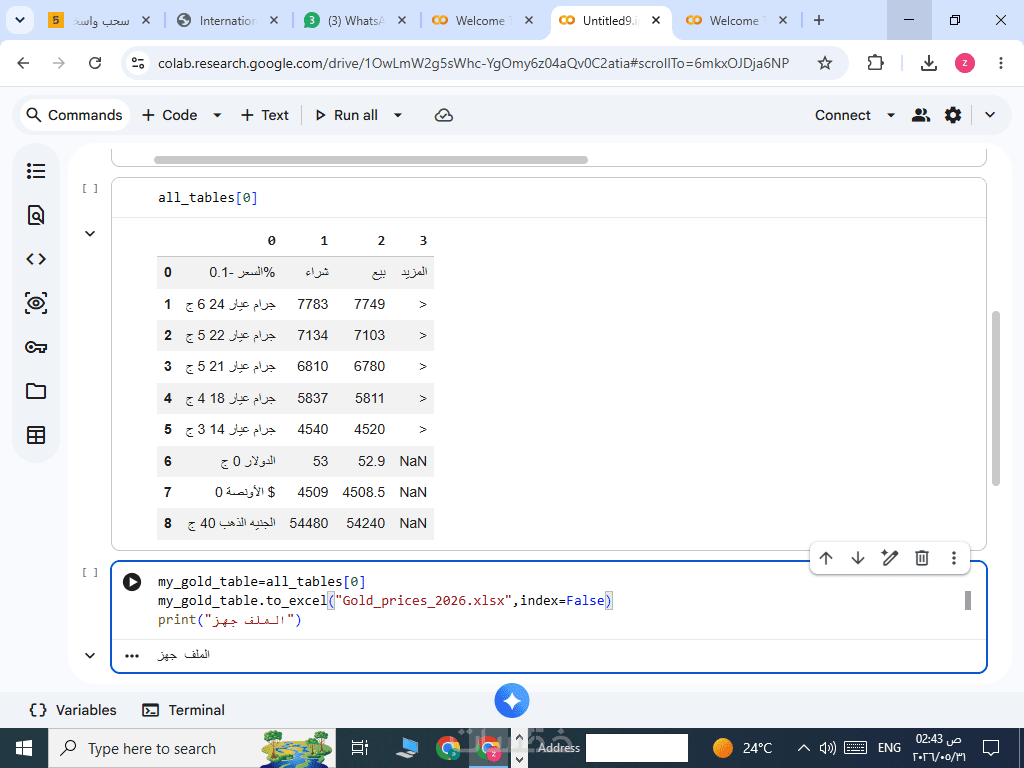This screenshot has height=768, width=1024.
Task: Click inside the all_tables[0] code cell
Action: coord(549,198)
